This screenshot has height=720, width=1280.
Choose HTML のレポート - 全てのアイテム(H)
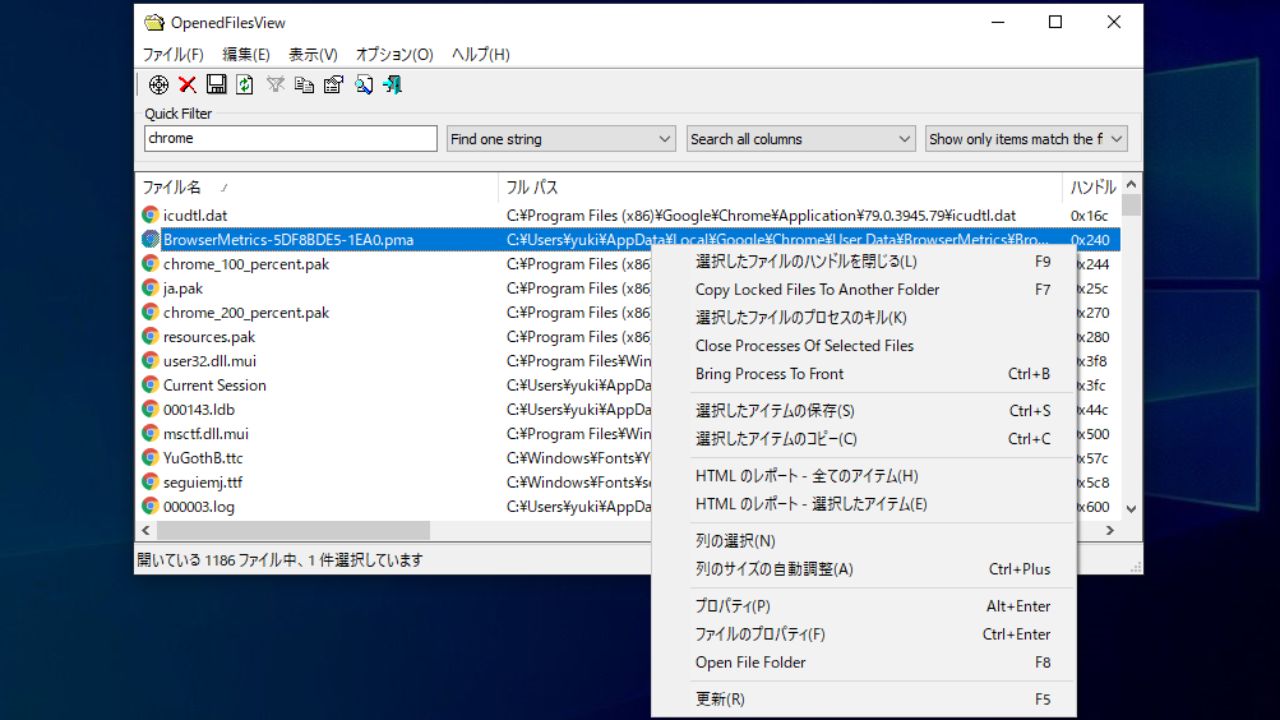pyautogui.click(x=864, y=476)
